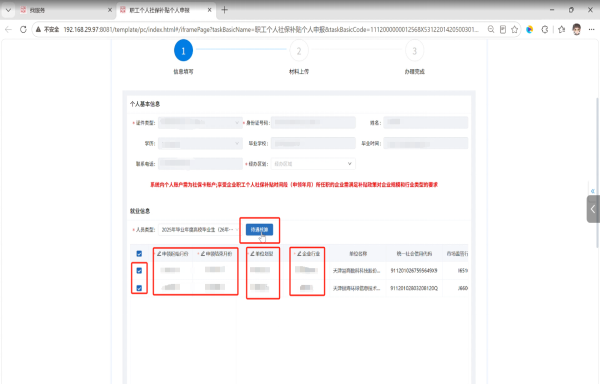Click the 联系电话 input field
This screenshot has height=384, width=600.
pyautogui.click(x=200, y=164)
